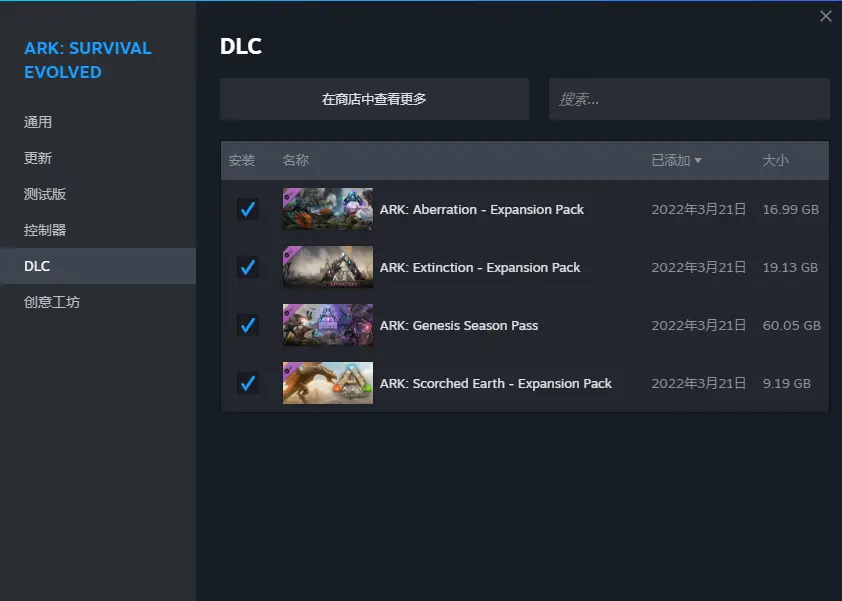Screen dimensions: 842x601
Task: Click the 19.13 GB size value
Action: (x=790, y=267)
